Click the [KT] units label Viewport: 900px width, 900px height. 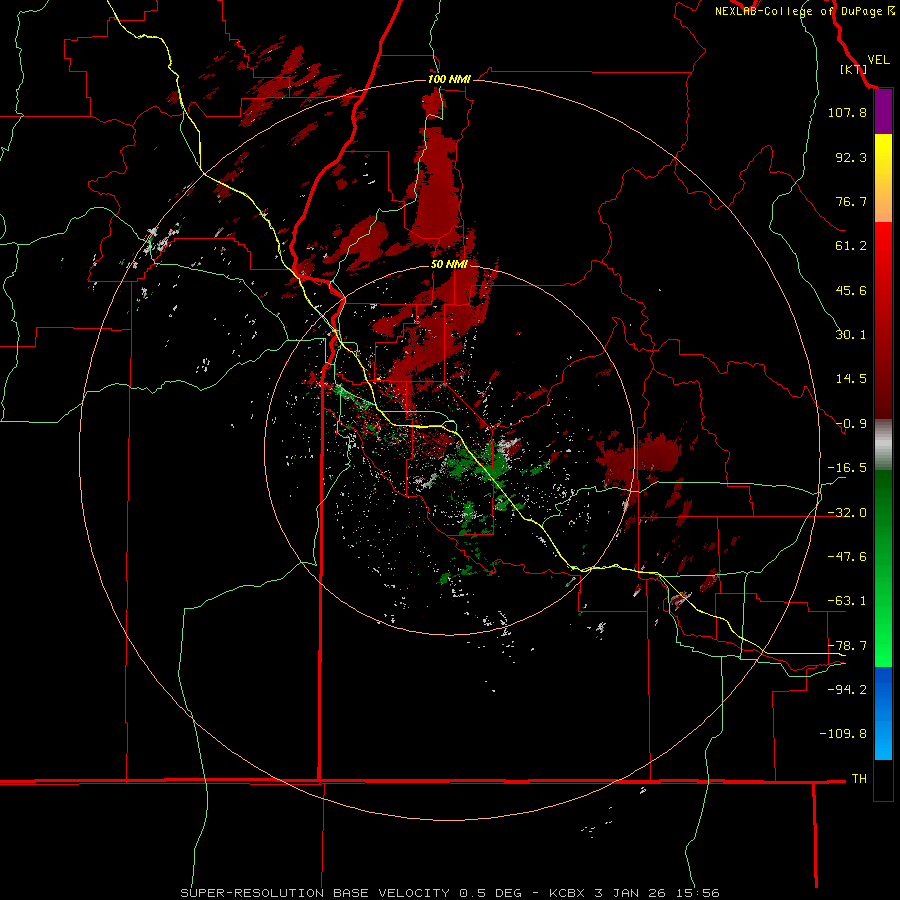(x=854, y=69)
